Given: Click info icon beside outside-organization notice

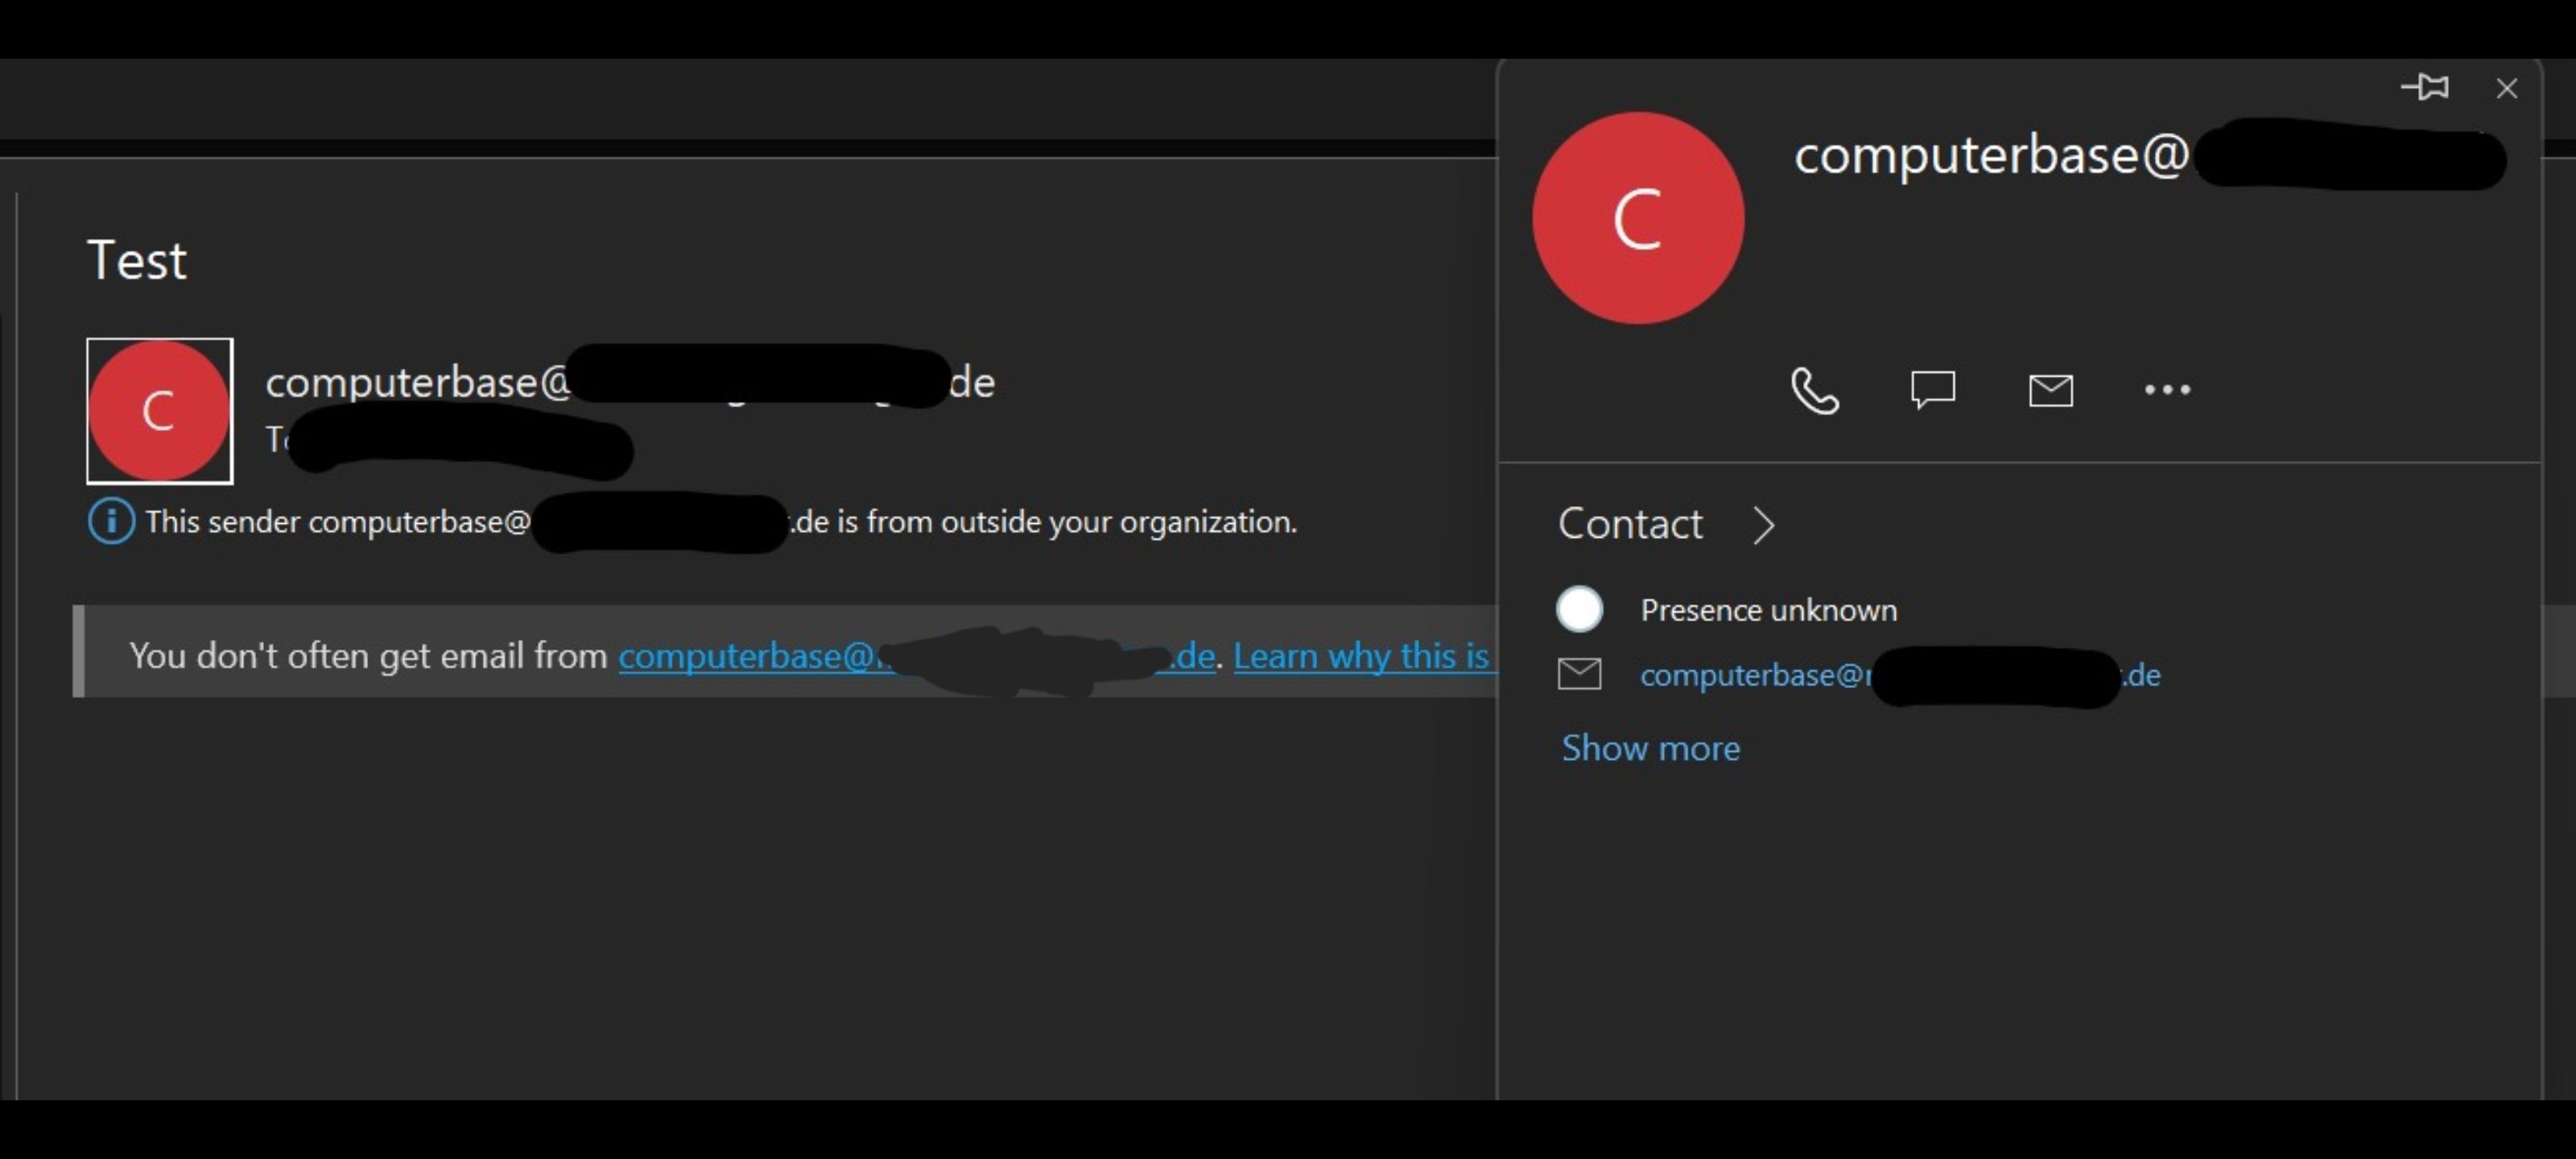Looking at the screenshot, I should click(x=111, y=522).
